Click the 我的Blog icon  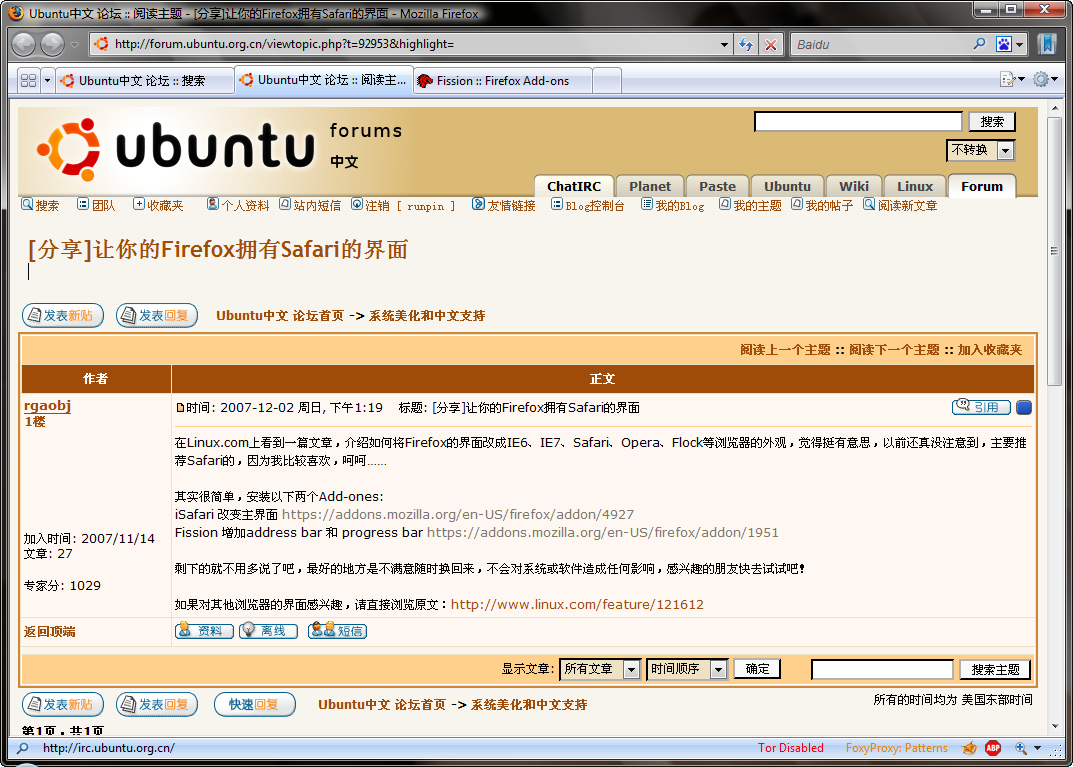(x=647, y=204)
